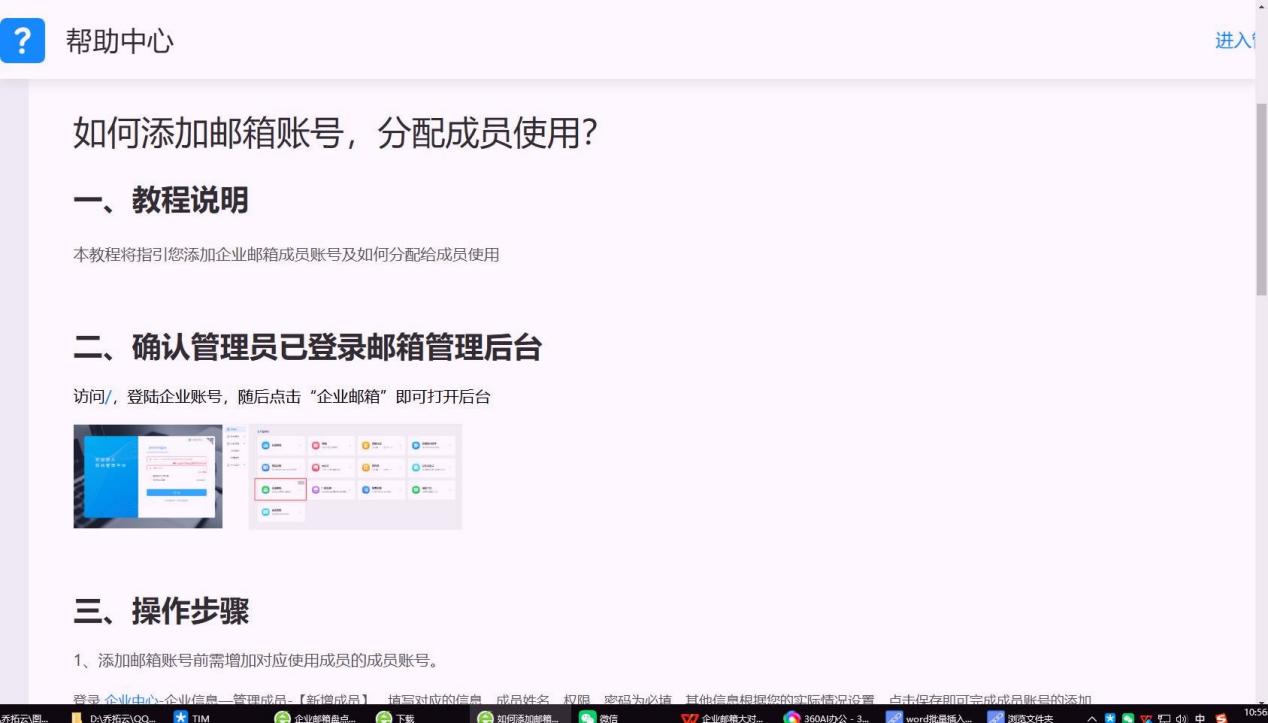The image size is (1268, 723).
Task: Follow the 企业中心 link in step one
Action: tap(131, 700)
